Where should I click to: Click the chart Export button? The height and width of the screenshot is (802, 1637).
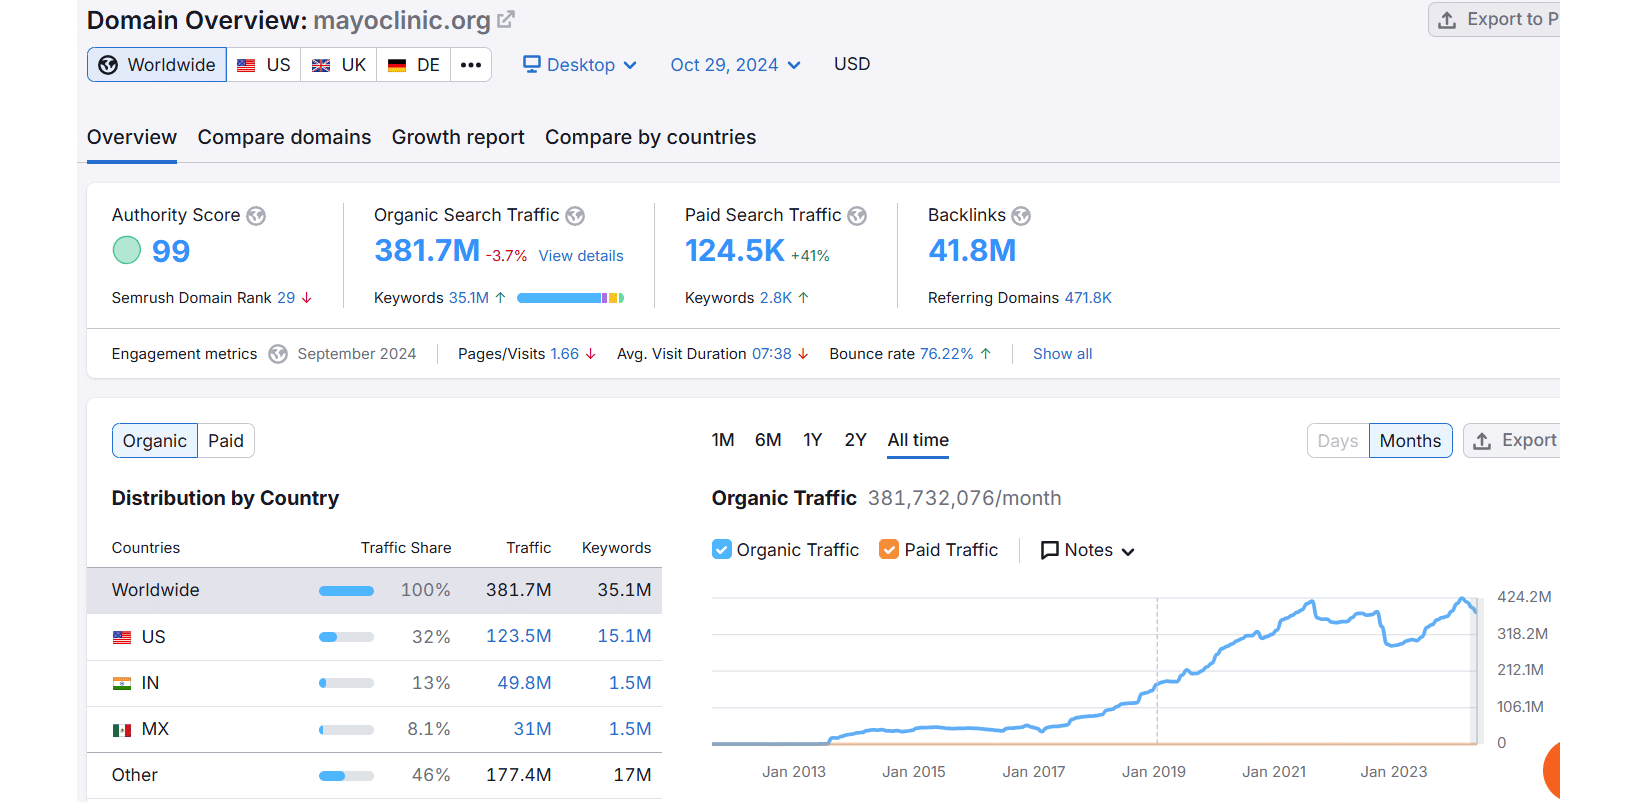point(1512,441)
